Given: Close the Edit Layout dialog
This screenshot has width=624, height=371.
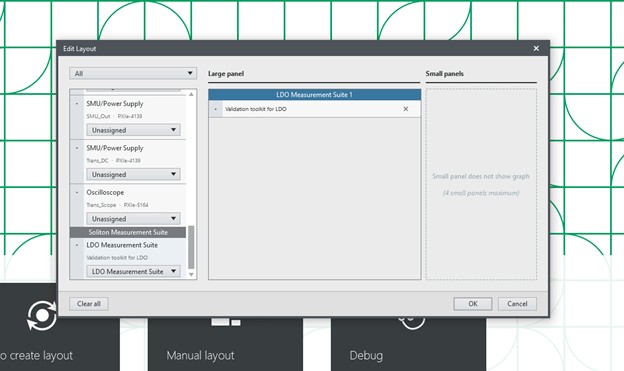Looking at the screenshot, I should pyautogui.click(x=536, y=48).
